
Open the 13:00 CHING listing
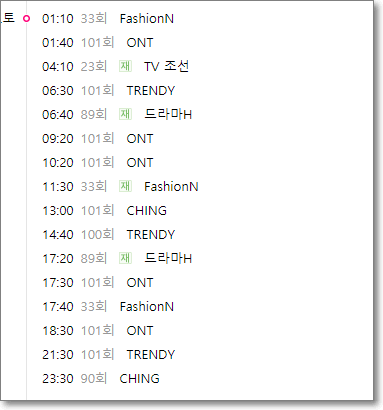click(104, 211)
